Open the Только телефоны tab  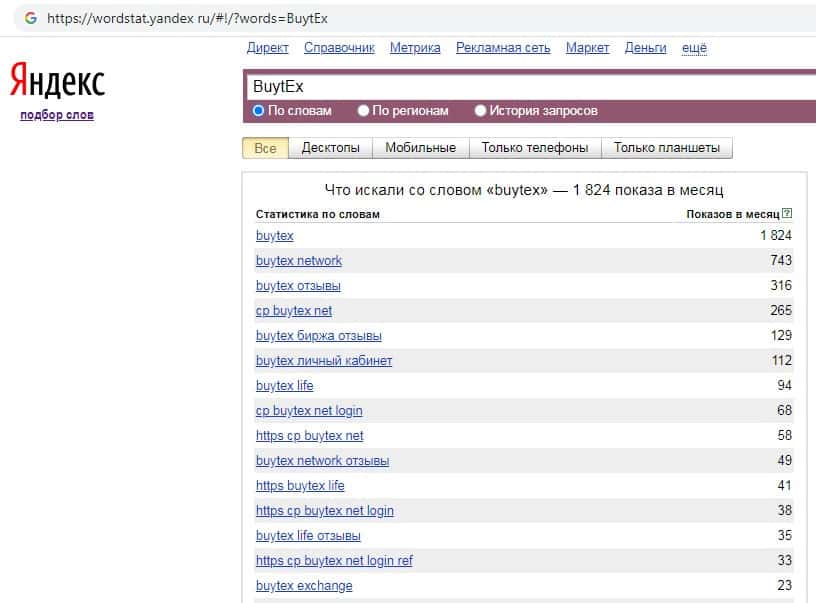[534, 148]
